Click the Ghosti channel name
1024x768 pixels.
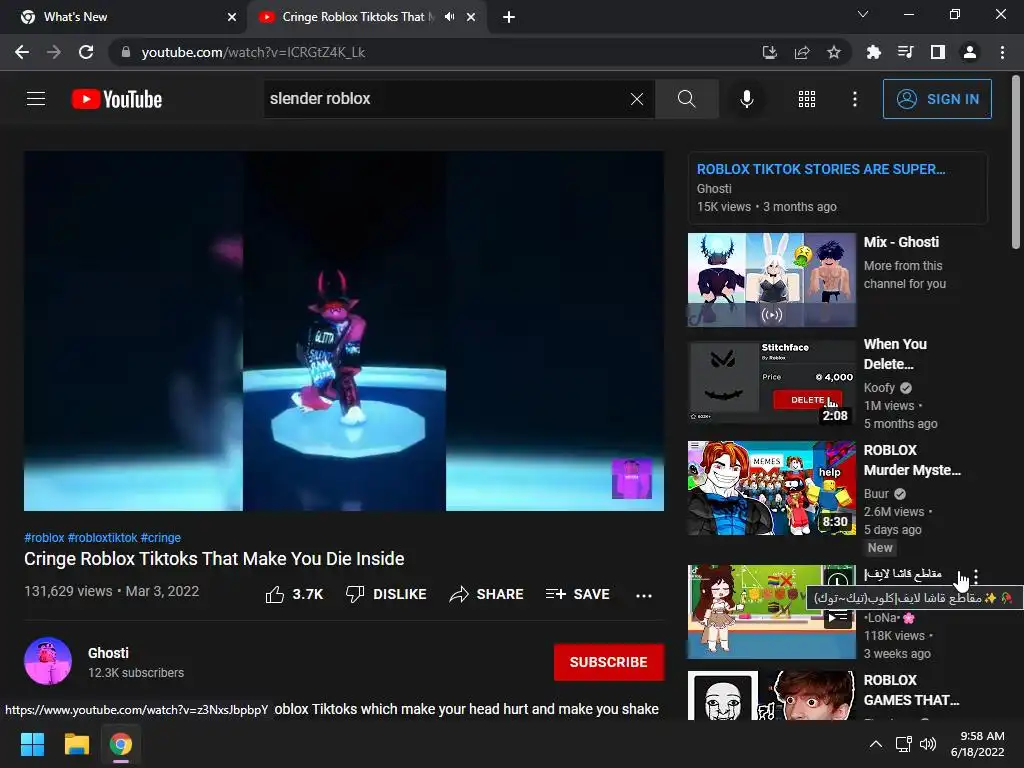click(x=108, y=653)
